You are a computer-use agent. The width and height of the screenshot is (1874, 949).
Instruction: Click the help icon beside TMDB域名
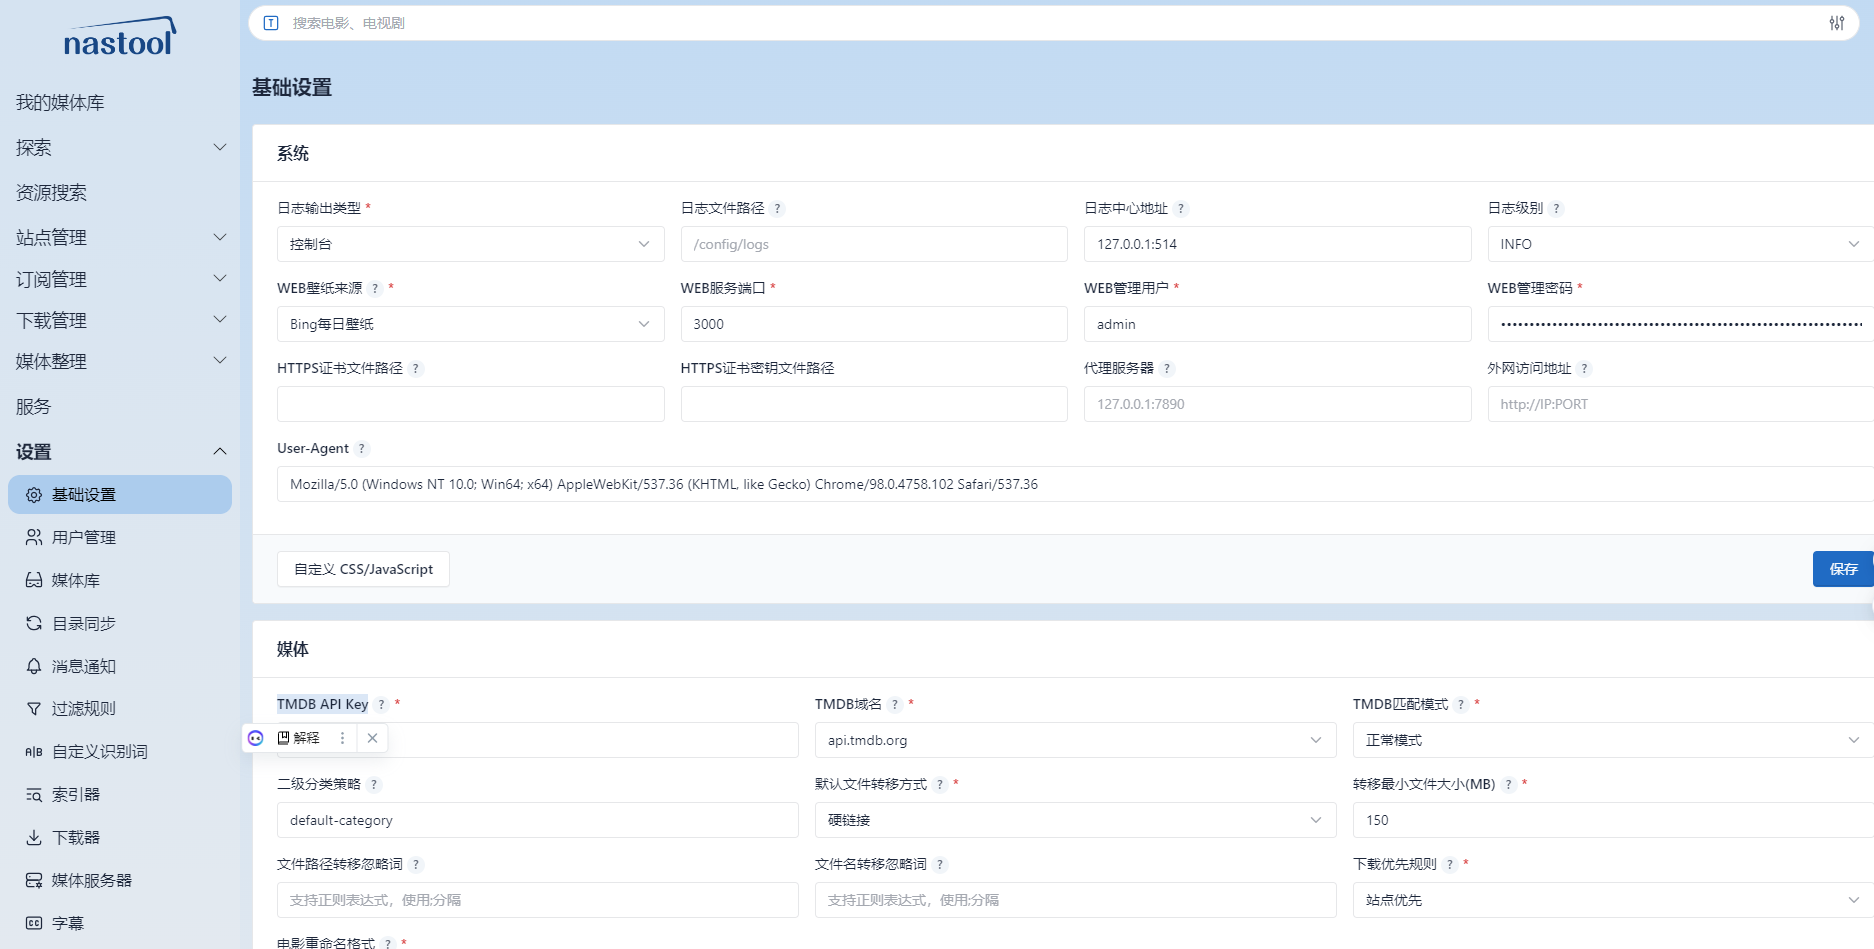(x=895, y=705)
